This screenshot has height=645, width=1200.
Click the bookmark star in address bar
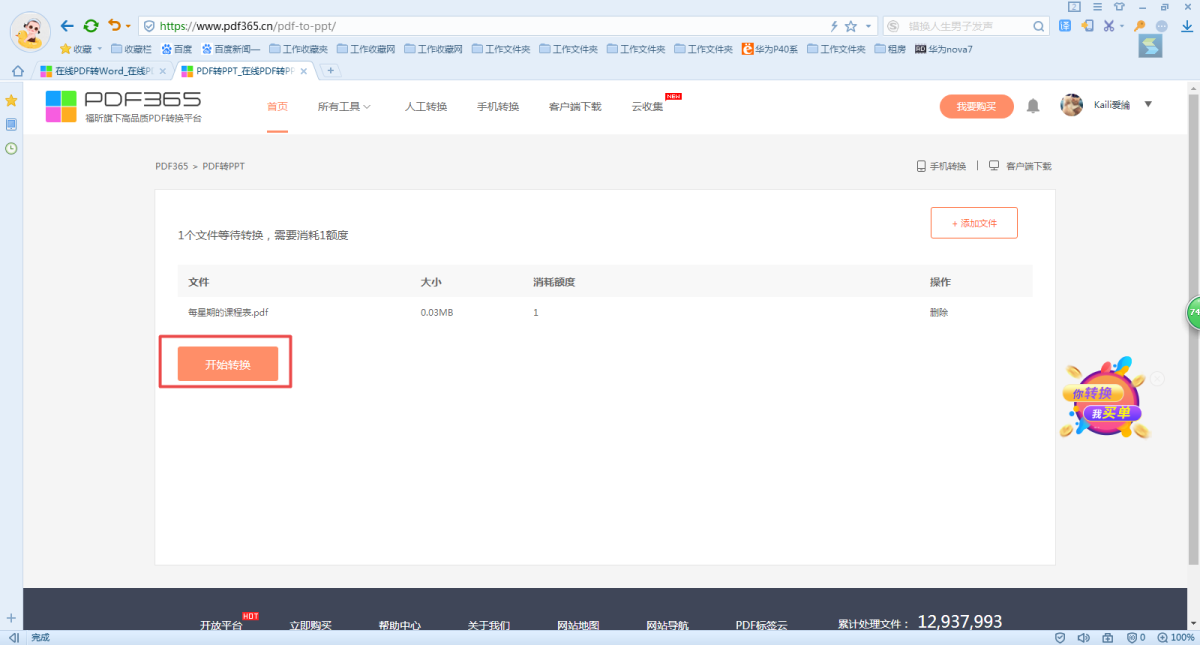(851, 26)
